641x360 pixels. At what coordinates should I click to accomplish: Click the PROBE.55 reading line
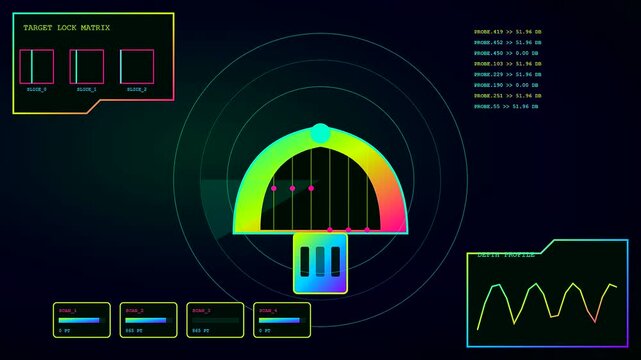[x=506, y=106]
